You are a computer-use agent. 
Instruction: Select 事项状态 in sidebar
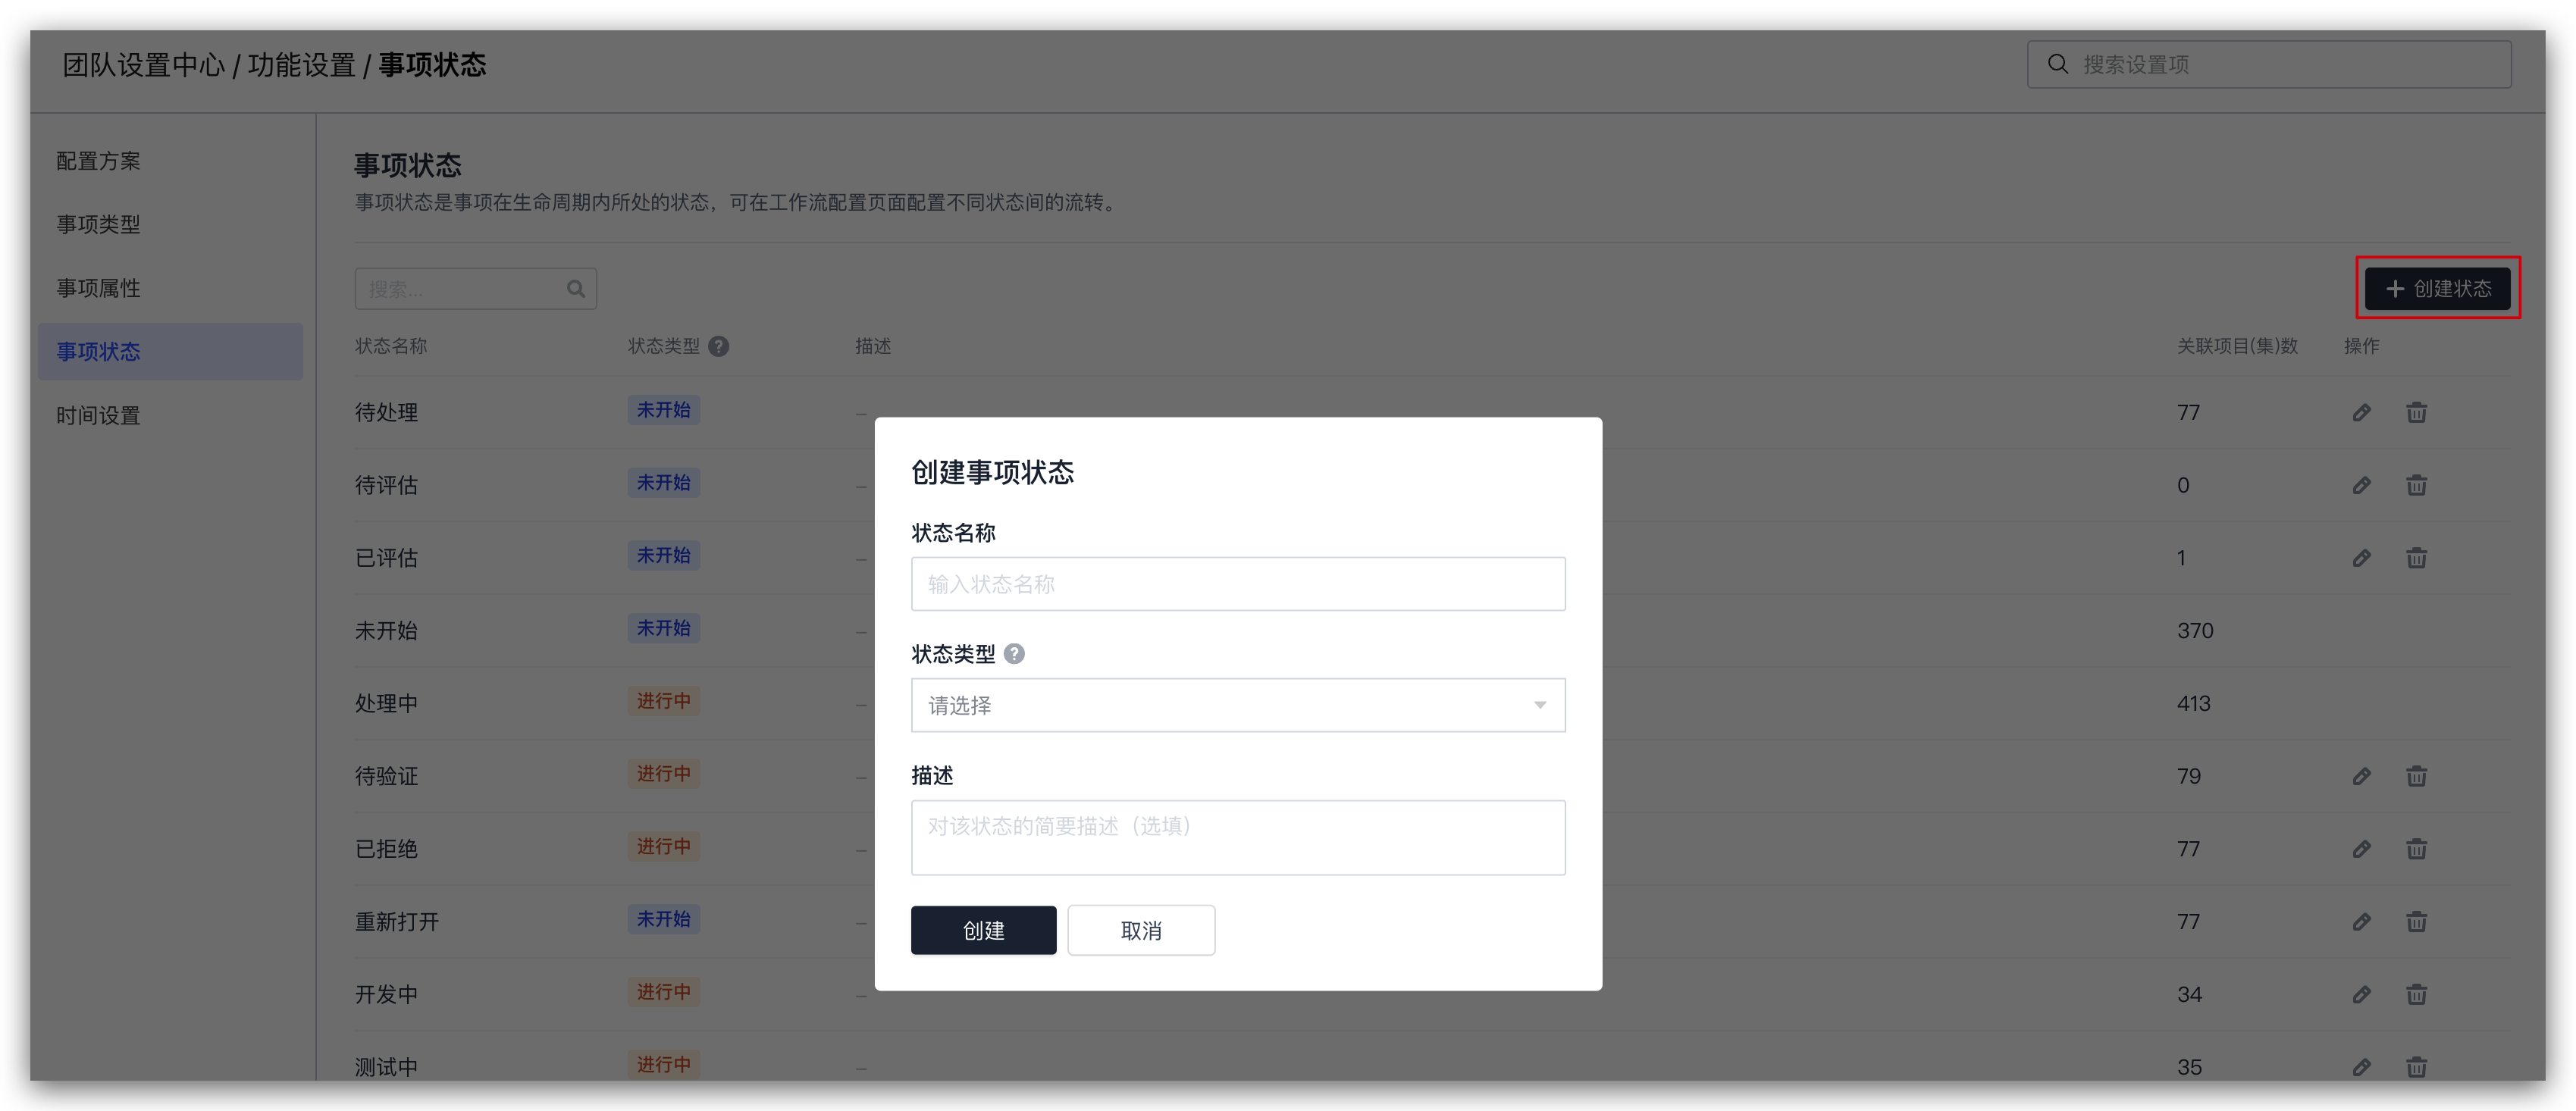[x=170, y=351]
